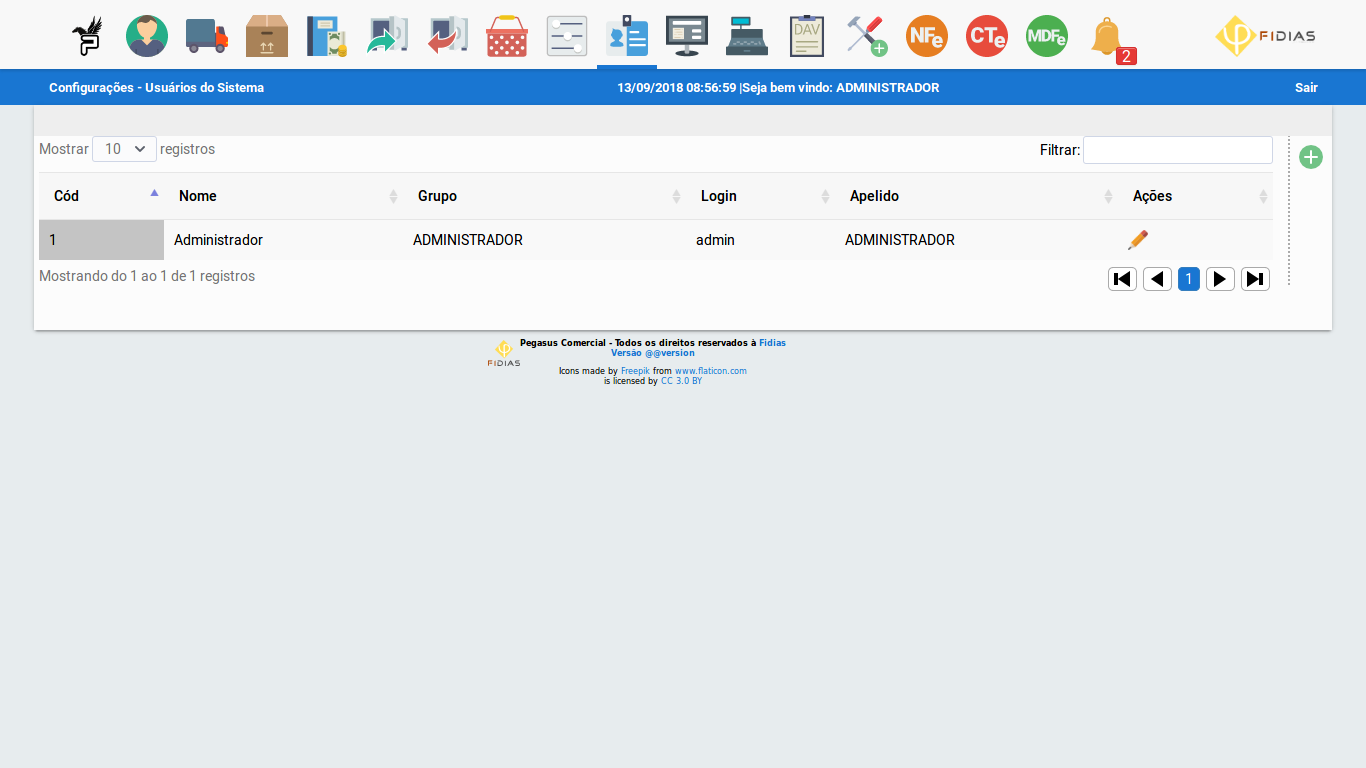Image resolution: width=1366 pixels, height=768 pixels.
Task: Edit Administrador user with pencil icon
Action: click(1137, 240)
